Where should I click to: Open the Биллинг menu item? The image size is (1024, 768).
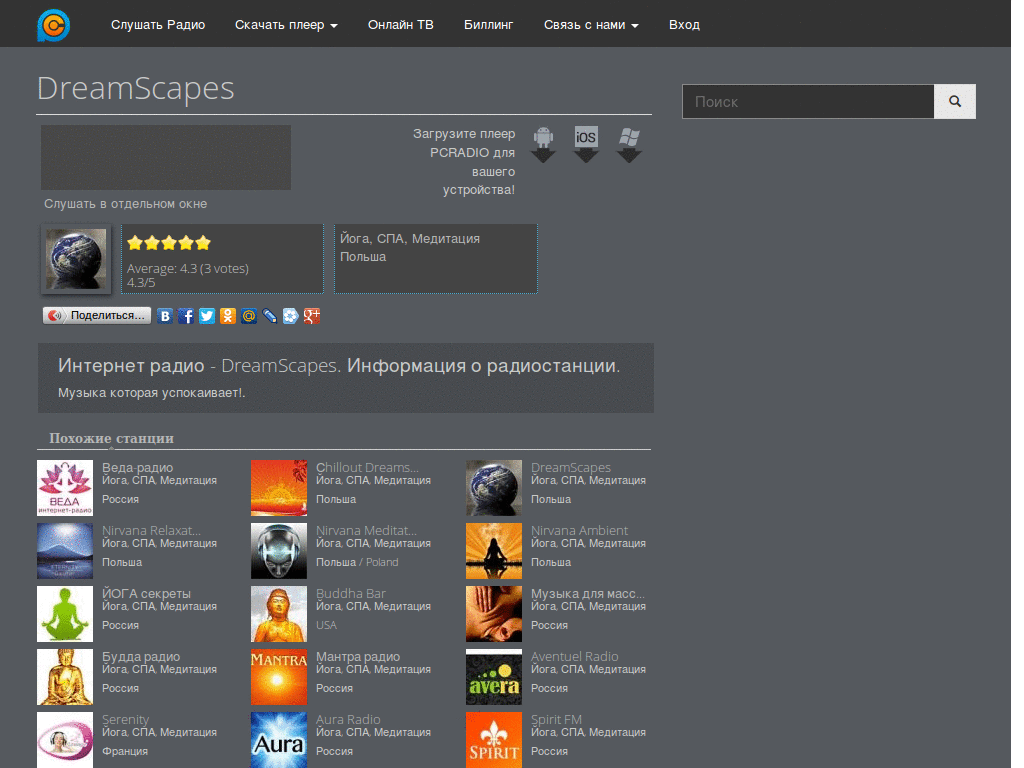click(x=488, y=25)
